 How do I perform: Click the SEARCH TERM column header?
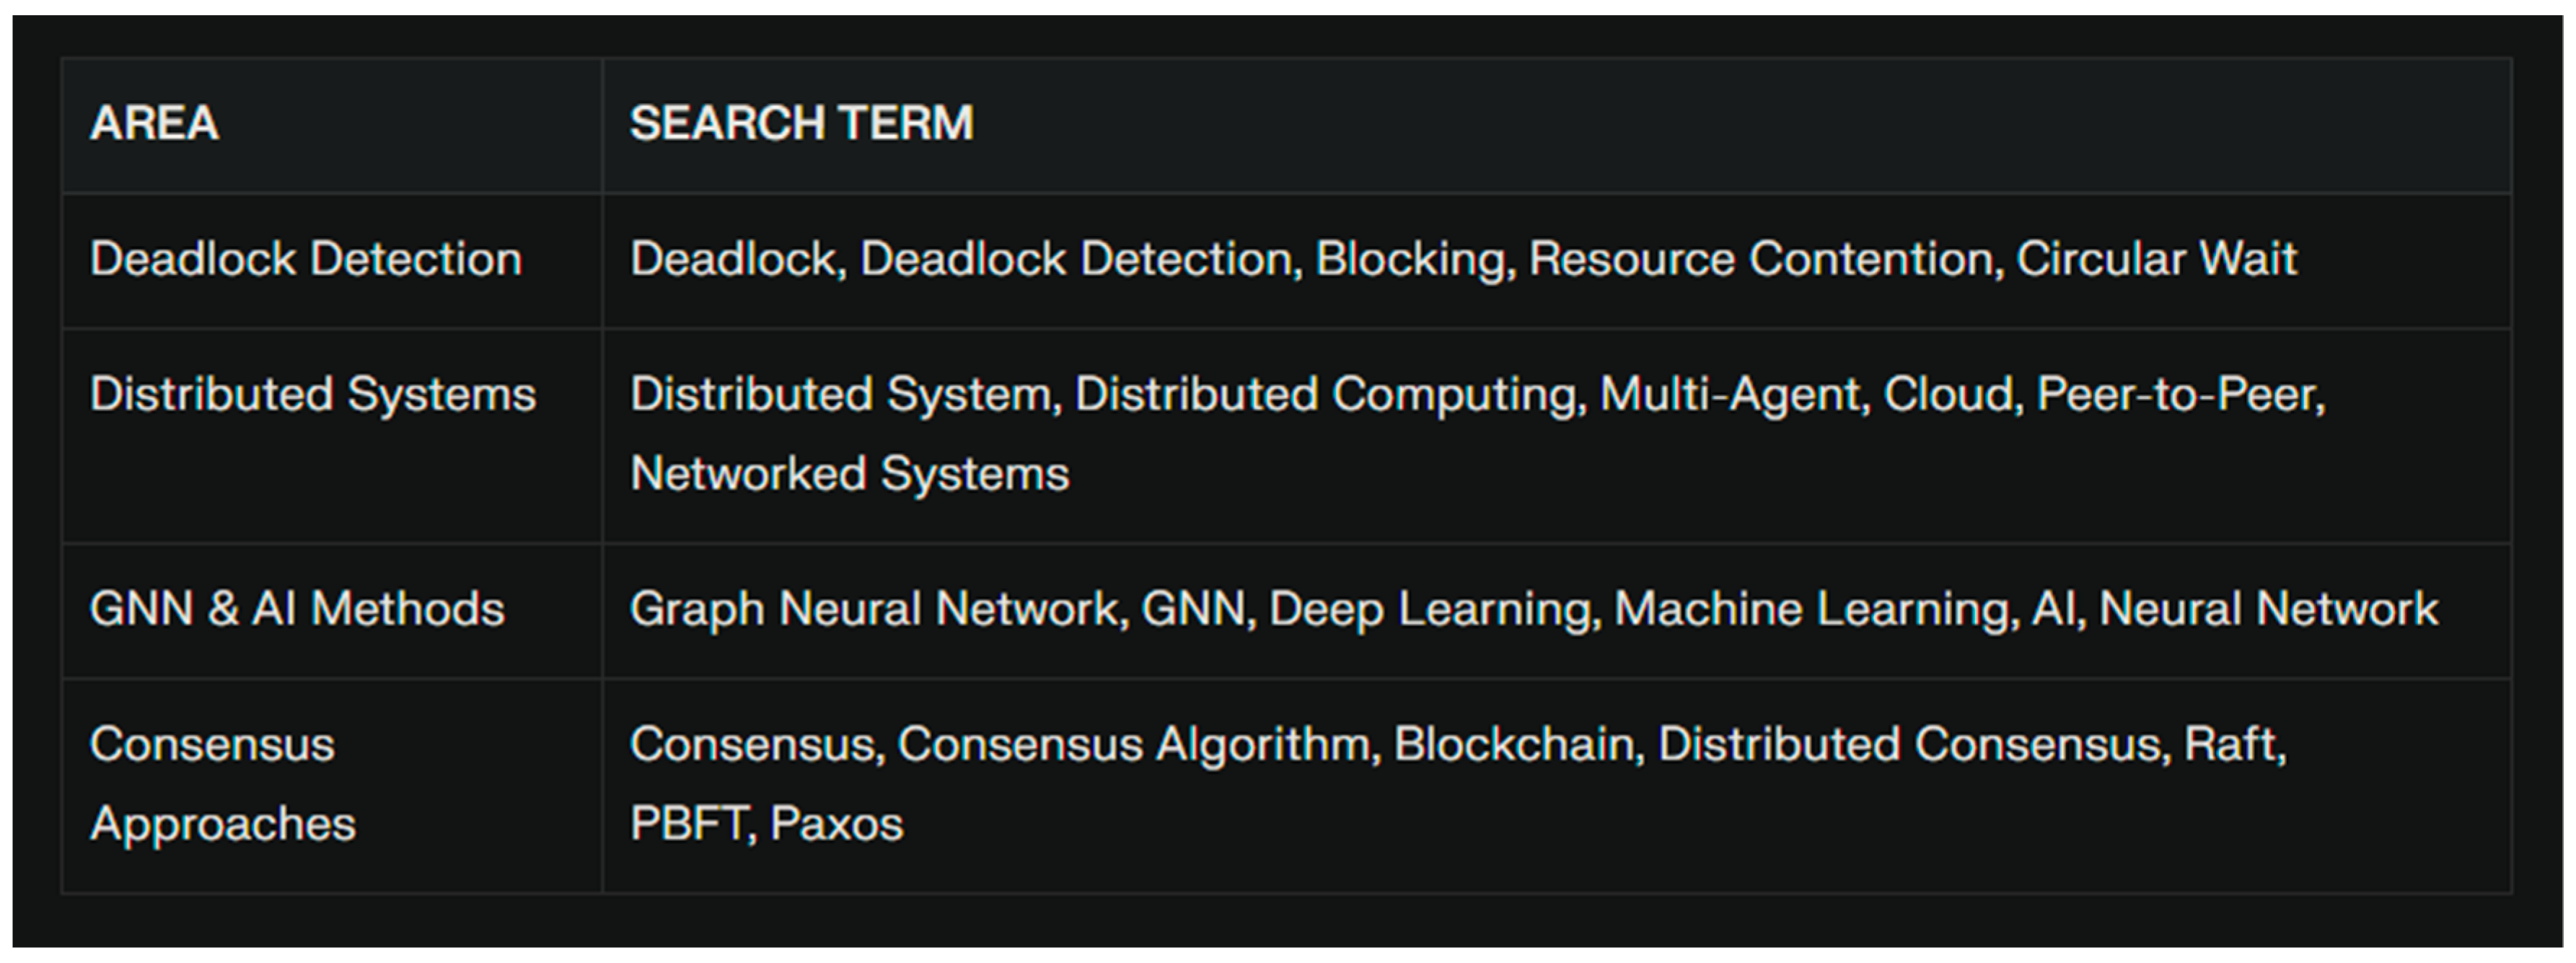pyautogui.click(x=801, y=124)
